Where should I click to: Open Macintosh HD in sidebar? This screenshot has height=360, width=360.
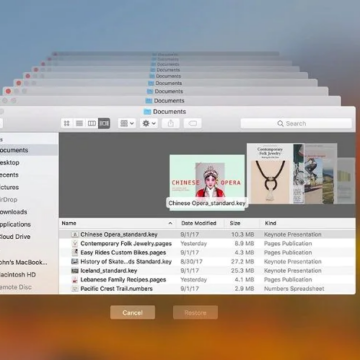pos(17,275)
